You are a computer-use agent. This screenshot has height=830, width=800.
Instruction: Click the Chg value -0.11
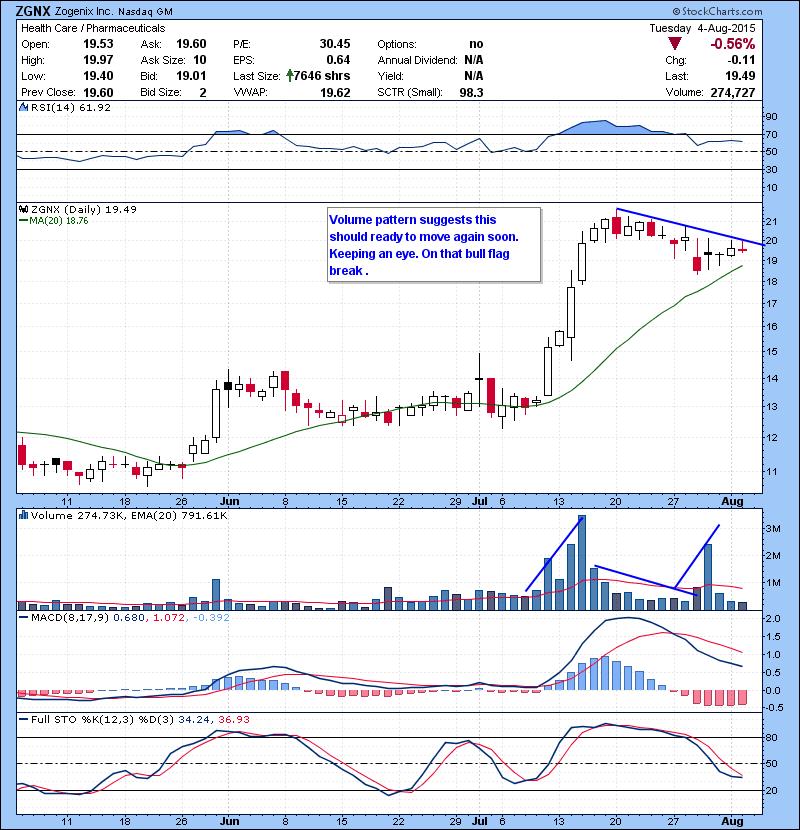click(741, 59)
